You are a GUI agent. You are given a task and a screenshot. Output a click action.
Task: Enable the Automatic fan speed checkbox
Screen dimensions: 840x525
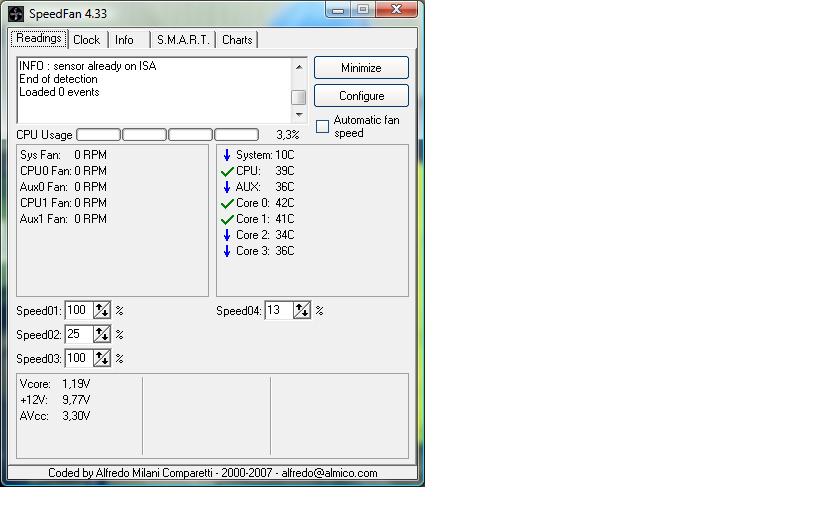click(322, 126)
